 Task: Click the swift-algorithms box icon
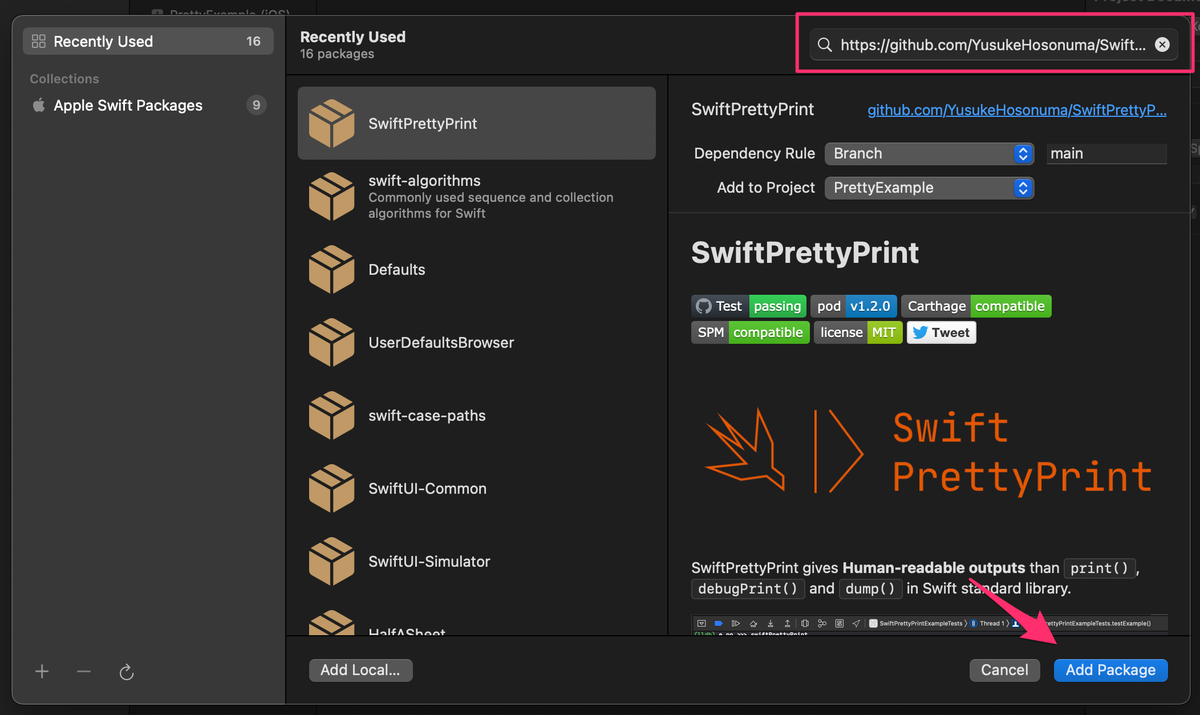tap(331, 196)
